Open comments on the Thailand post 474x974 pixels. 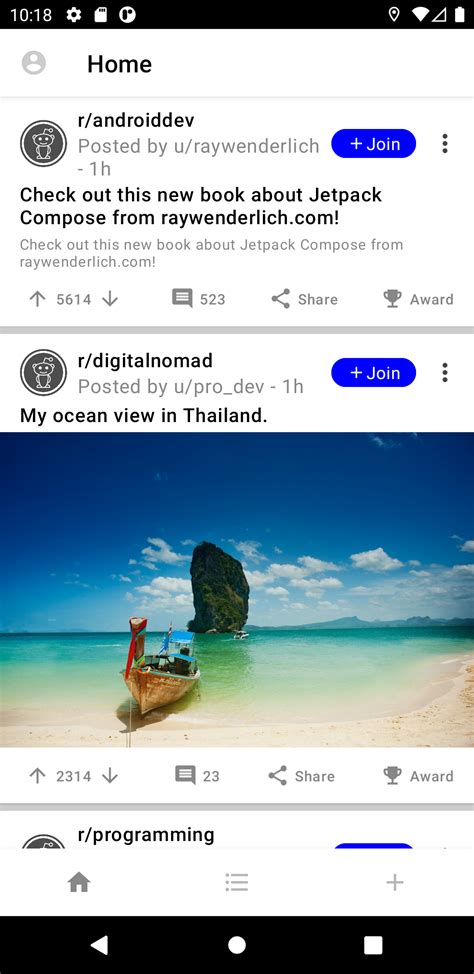198,776
